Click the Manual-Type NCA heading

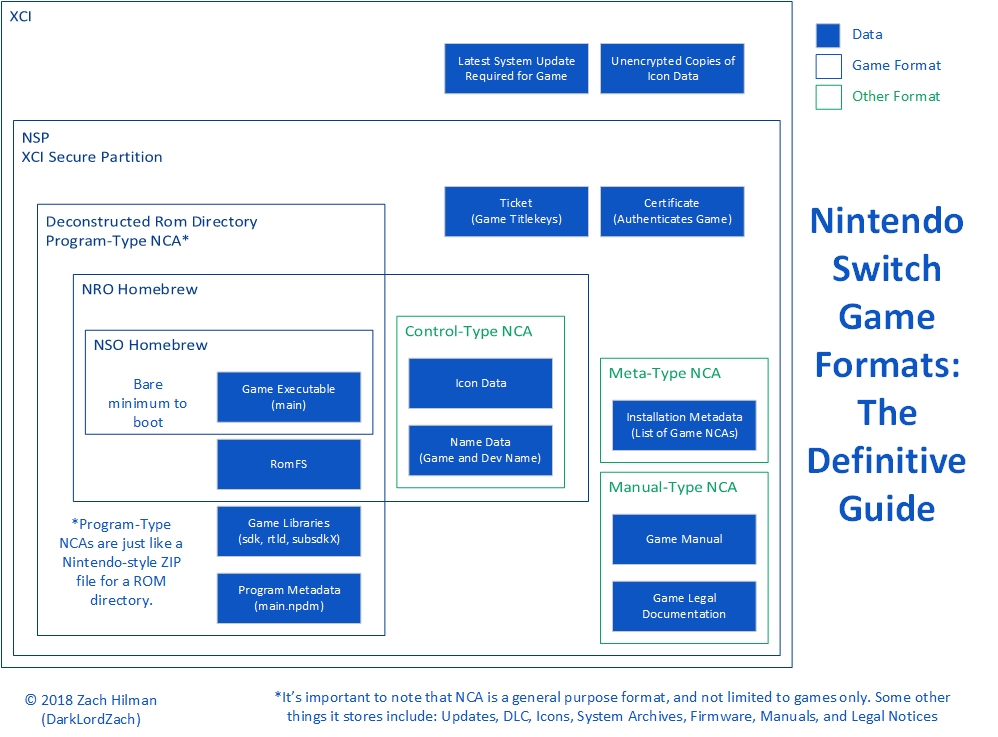click(672, 487)
